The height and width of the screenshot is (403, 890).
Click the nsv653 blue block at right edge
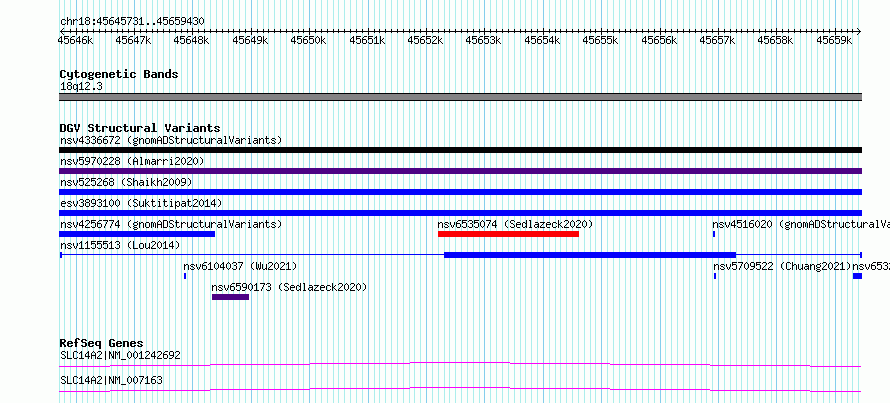857,276
